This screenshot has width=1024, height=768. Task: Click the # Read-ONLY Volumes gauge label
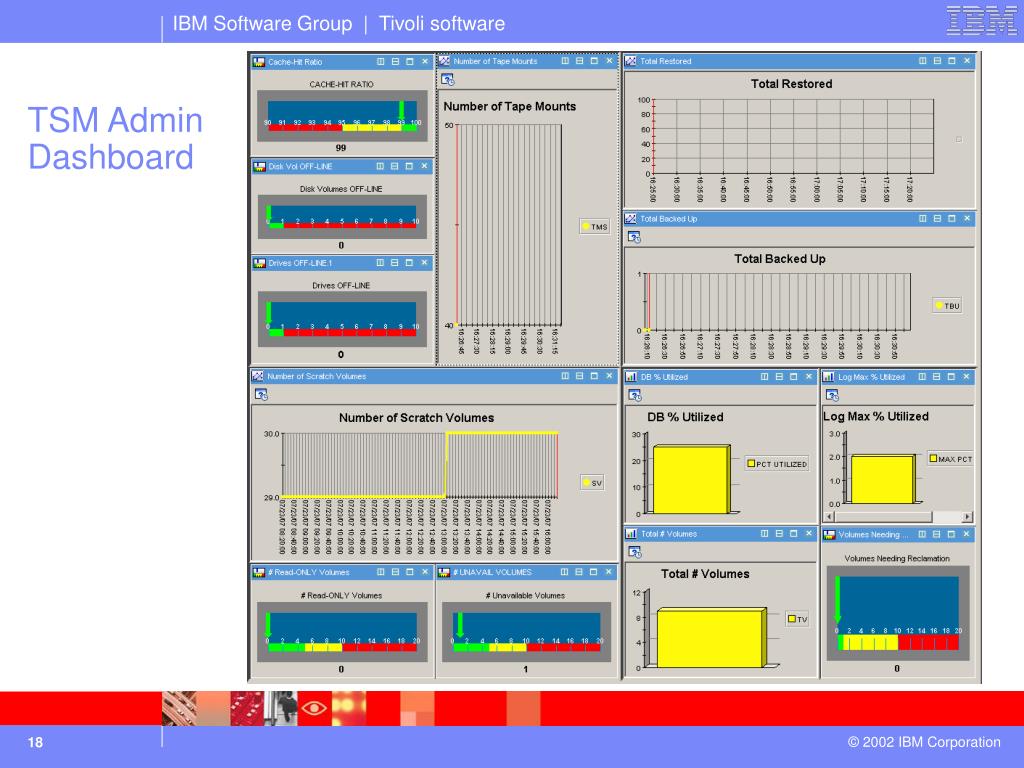pyautogui.click(x=341, y=596)
